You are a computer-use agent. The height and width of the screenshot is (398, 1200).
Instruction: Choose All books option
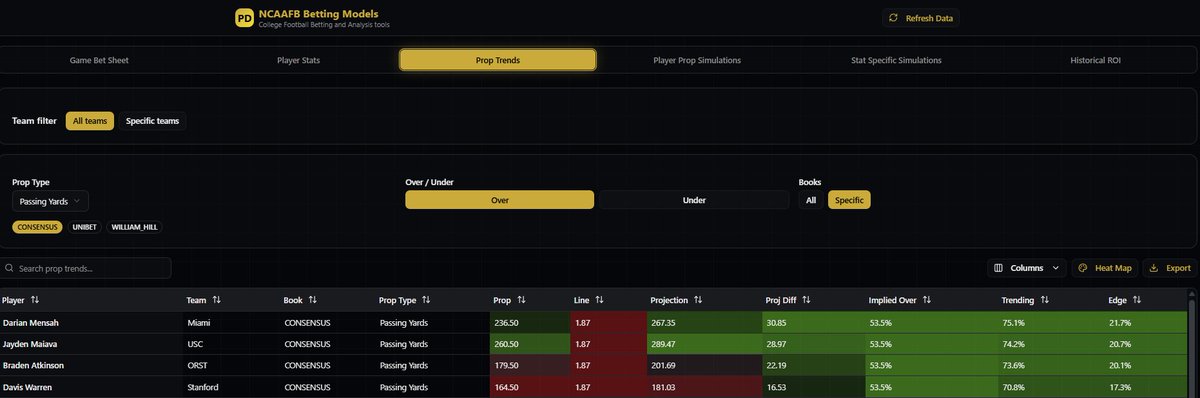click(x=811, y=200)
